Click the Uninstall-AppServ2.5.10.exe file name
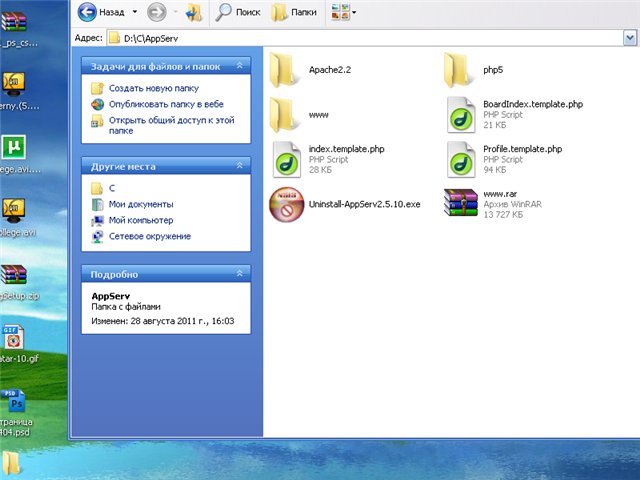Screen dimensions: 640x480 click(x=364, y=204)
